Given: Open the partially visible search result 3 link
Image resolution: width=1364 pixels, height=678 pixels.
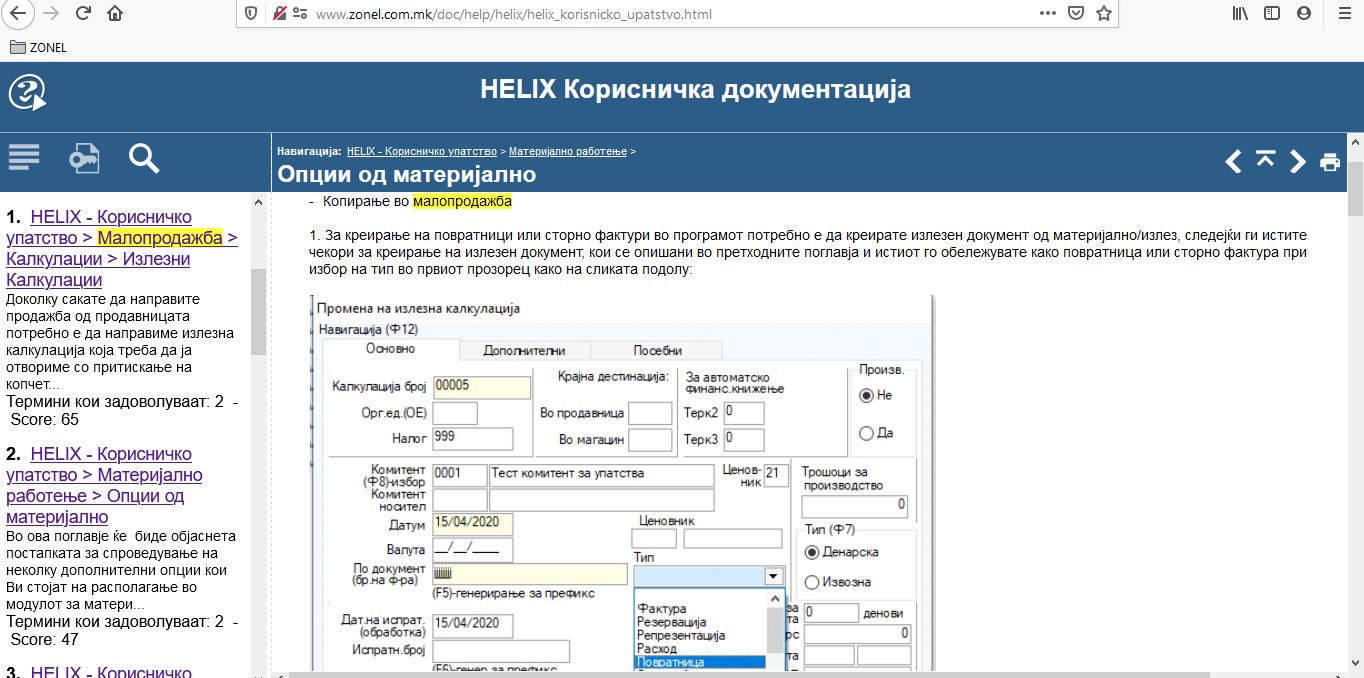Looking at the screenshot, I should click(111, 672).
